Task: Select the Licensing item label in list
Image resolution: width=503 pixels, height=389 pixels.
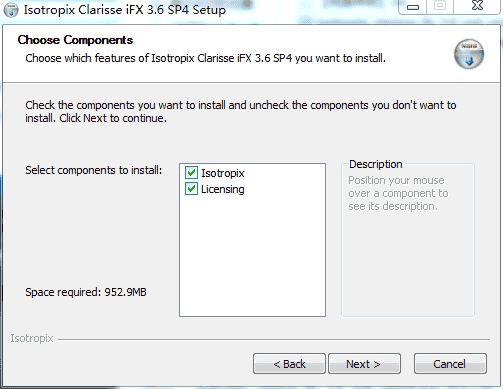Action: tap(223, 189)
